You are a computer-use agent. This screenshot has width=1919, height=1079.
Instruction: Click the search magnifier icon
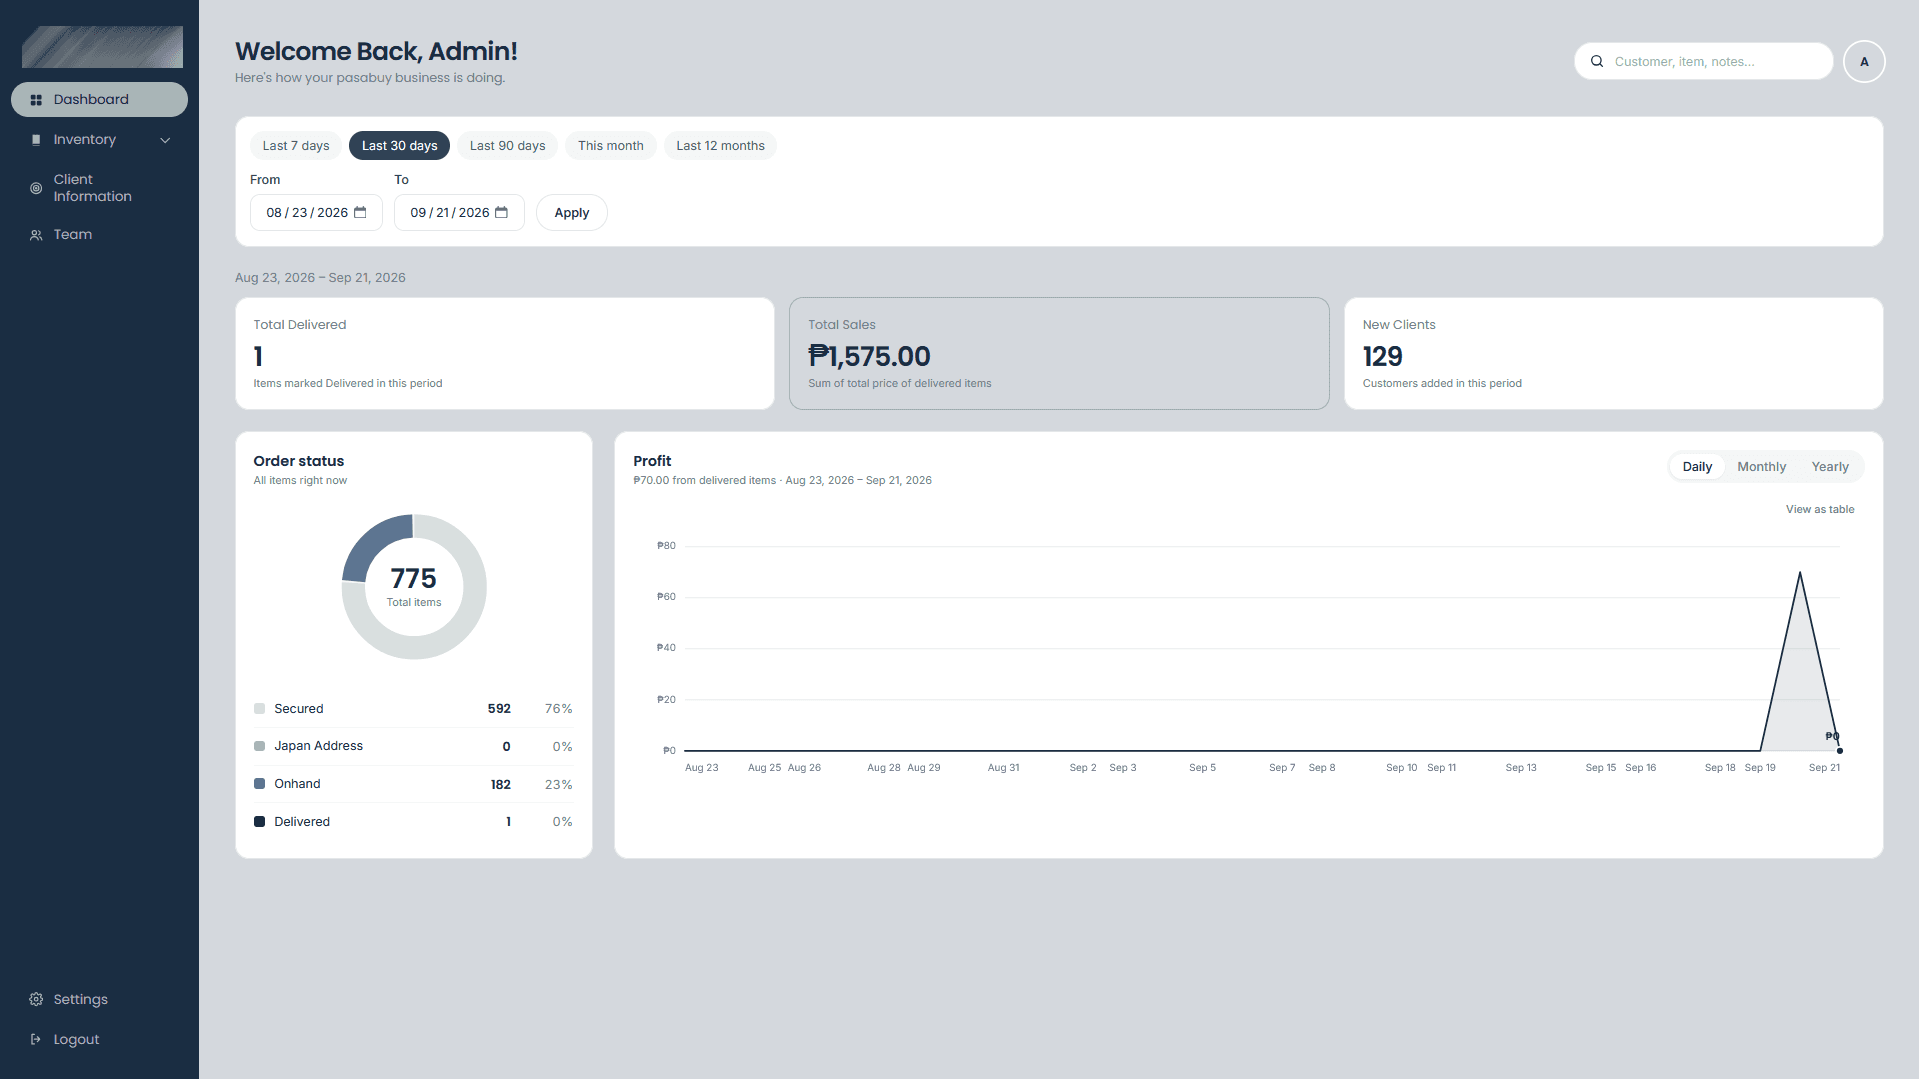tap(1597, 61)
